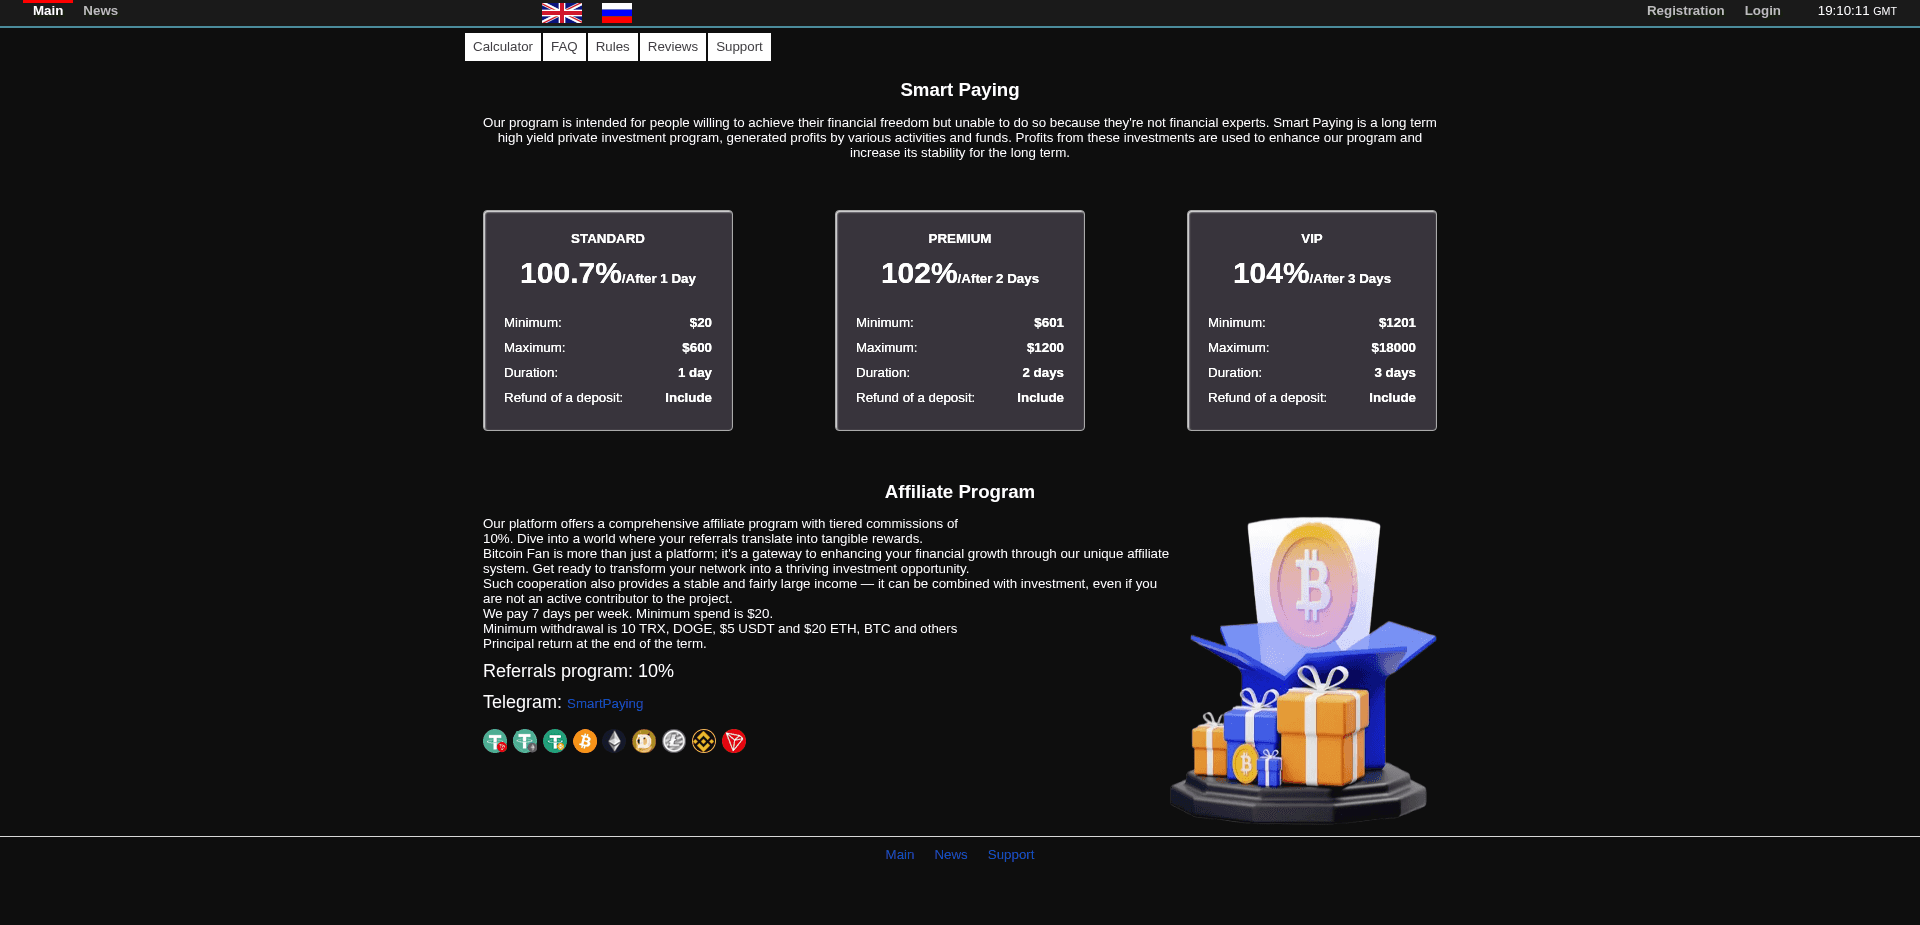1920x925 pixels.
Task: Select the Ethereum payment icon
Action: click(x=614, y=741)
